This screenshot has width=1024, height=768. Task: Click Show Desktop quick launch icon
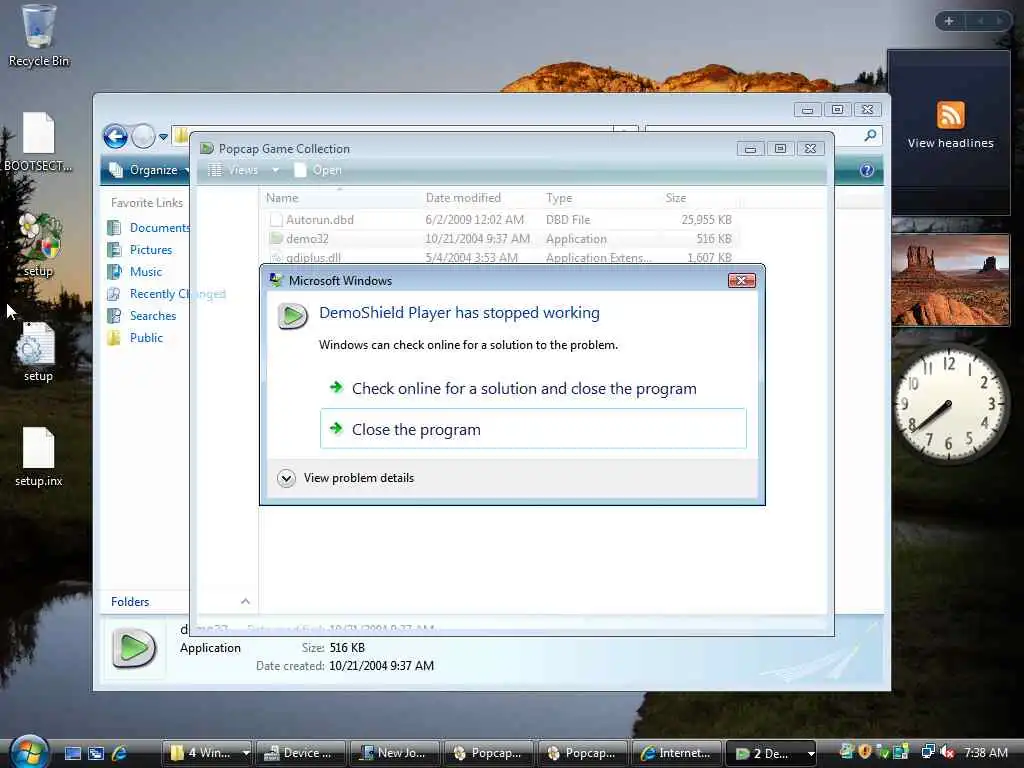[72, 754]
